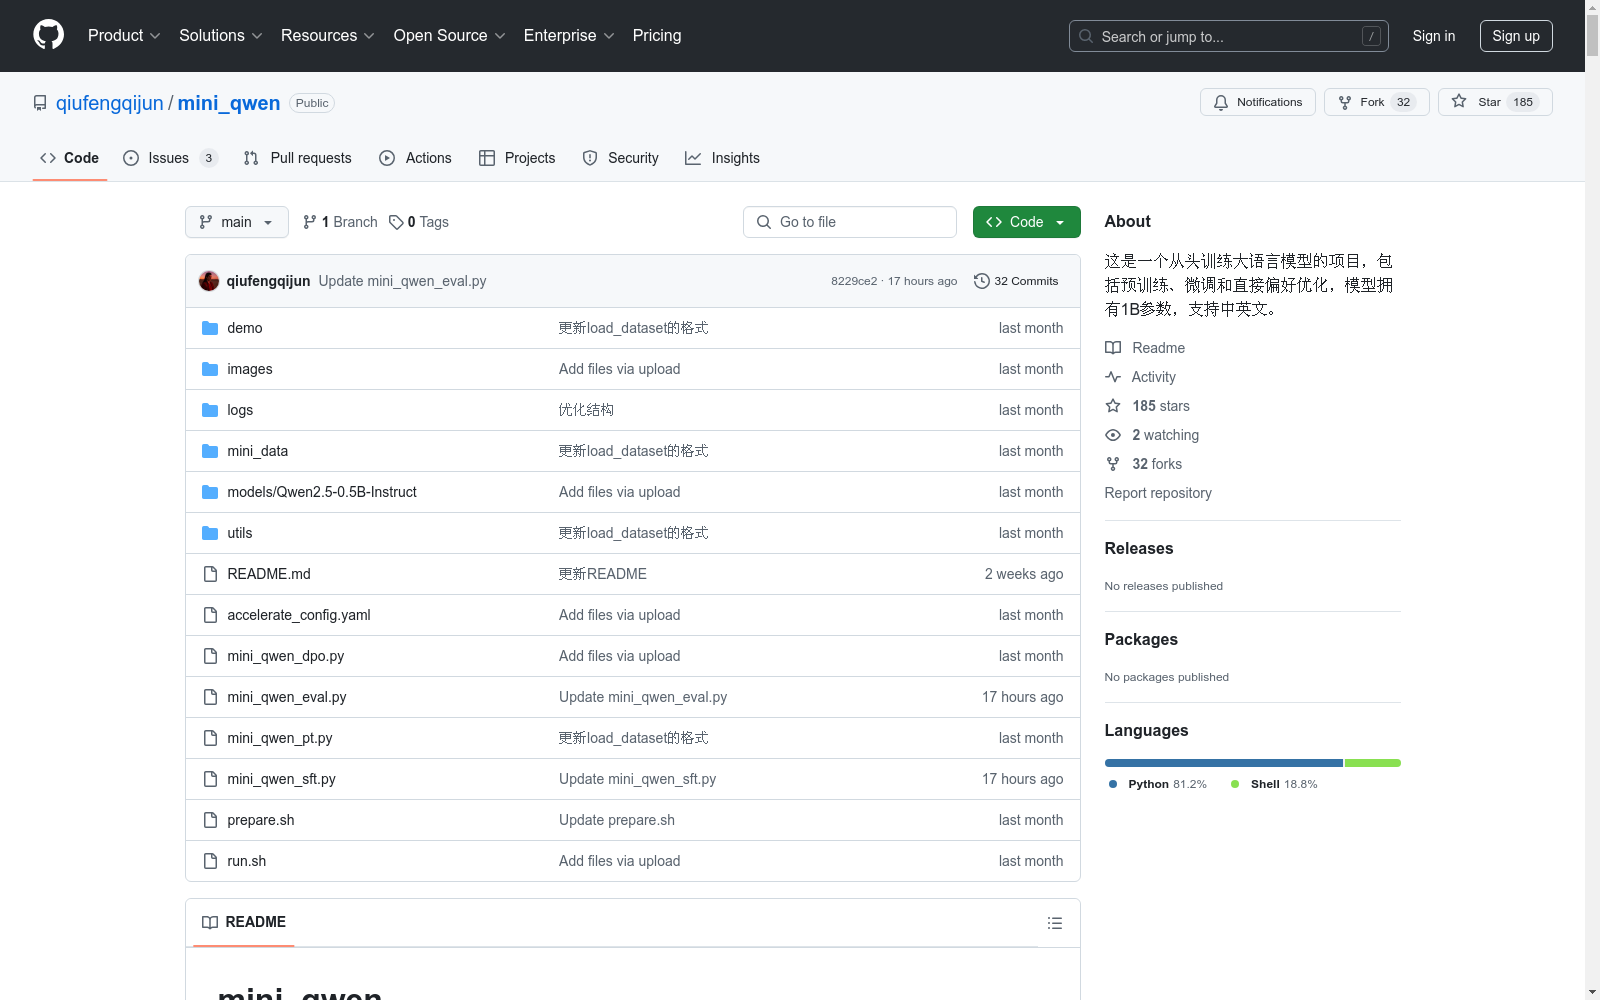
Task: Open mini_qwen_sft.py file
Action: [281, 779]
